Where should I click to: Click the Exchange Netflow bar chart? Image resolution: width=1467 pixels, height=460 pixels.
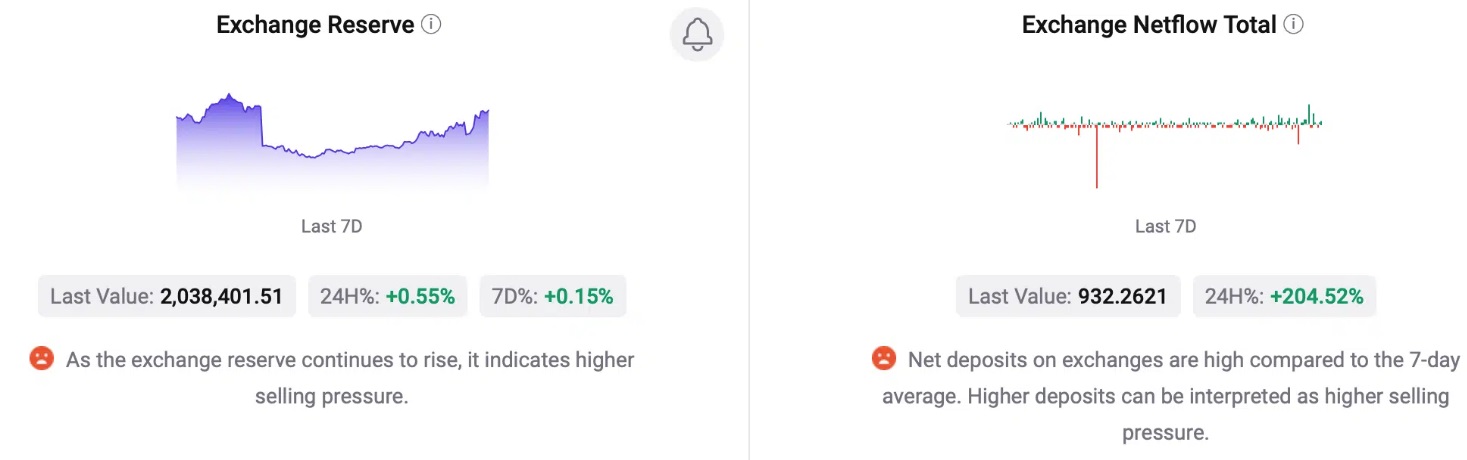click(1165, 145)
